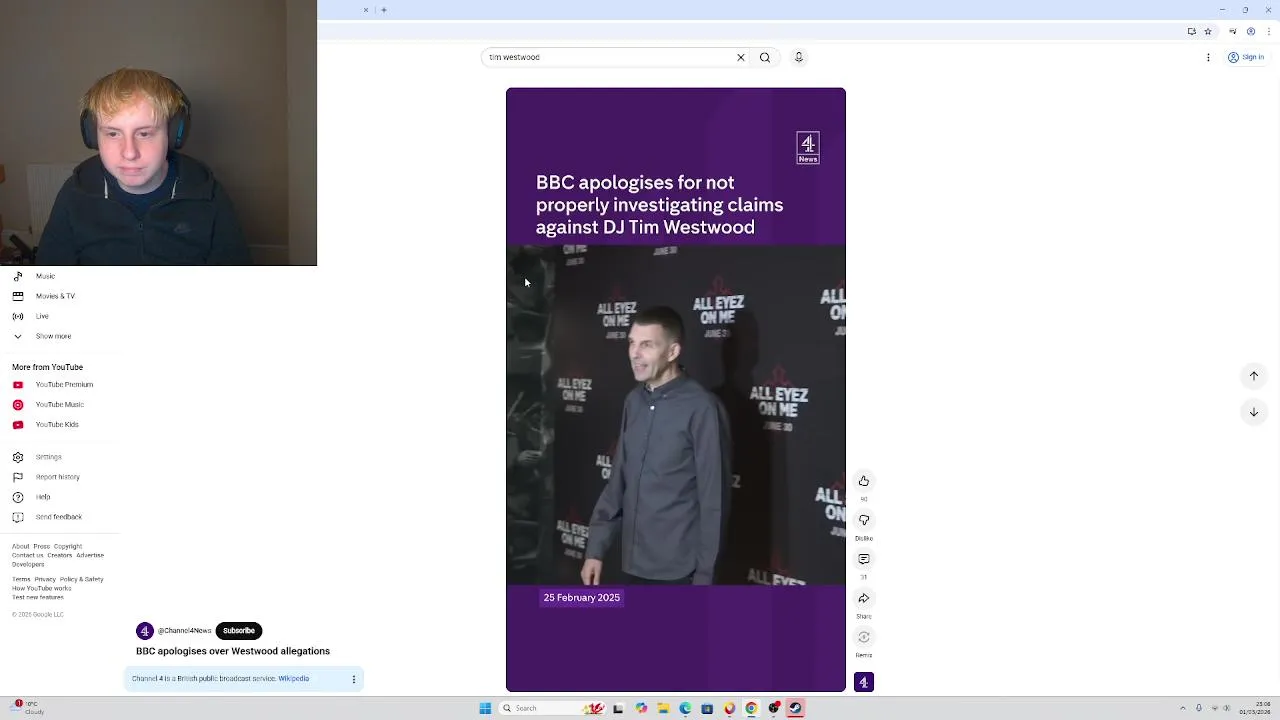Image resolution: width=1280 pixels, height=720 pixels.
Task: Click 'How YouTube works' footer link
Action: 41,588
